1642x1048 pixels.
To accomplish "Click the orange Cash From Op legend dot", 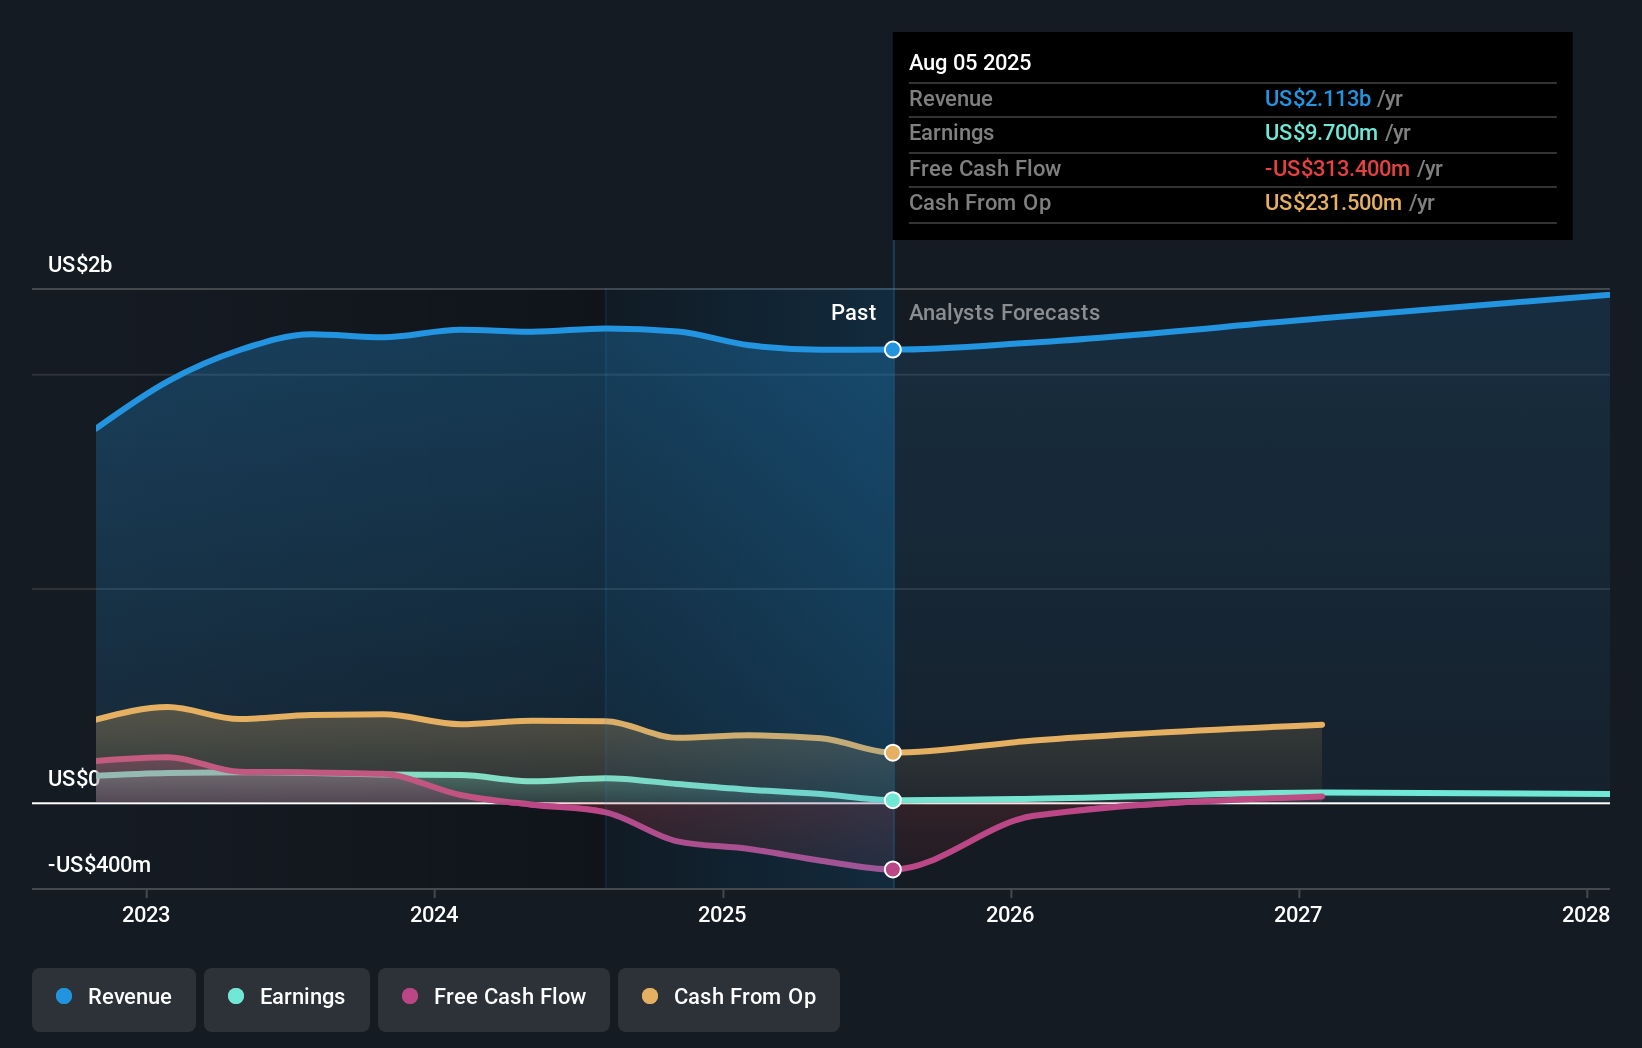I will (x=649, y=997).
